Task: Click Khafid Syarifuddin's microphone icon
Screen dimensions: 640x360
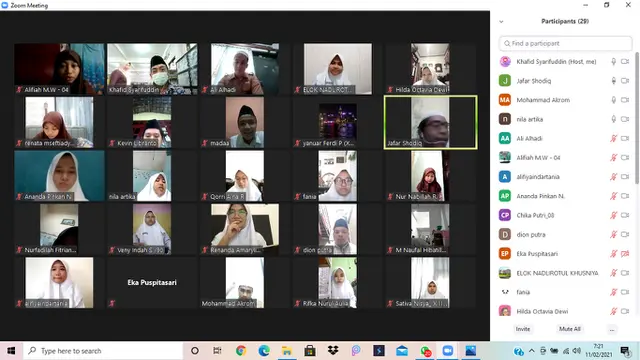Action: point(613,62)
